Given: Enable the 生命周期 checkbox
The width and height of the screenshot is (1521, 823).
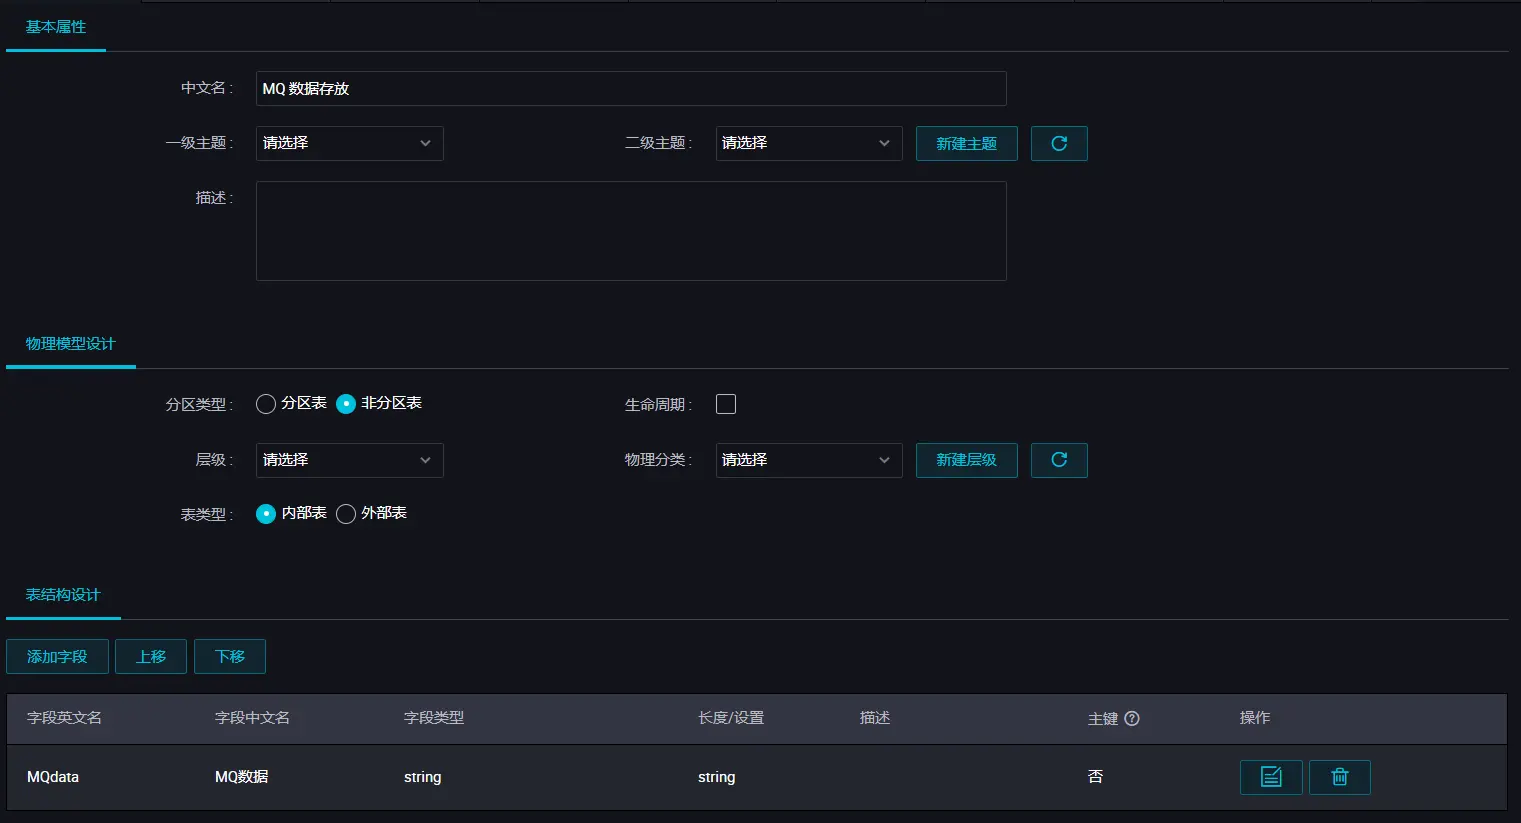Looking at the screenshot, I should (725, 403).
